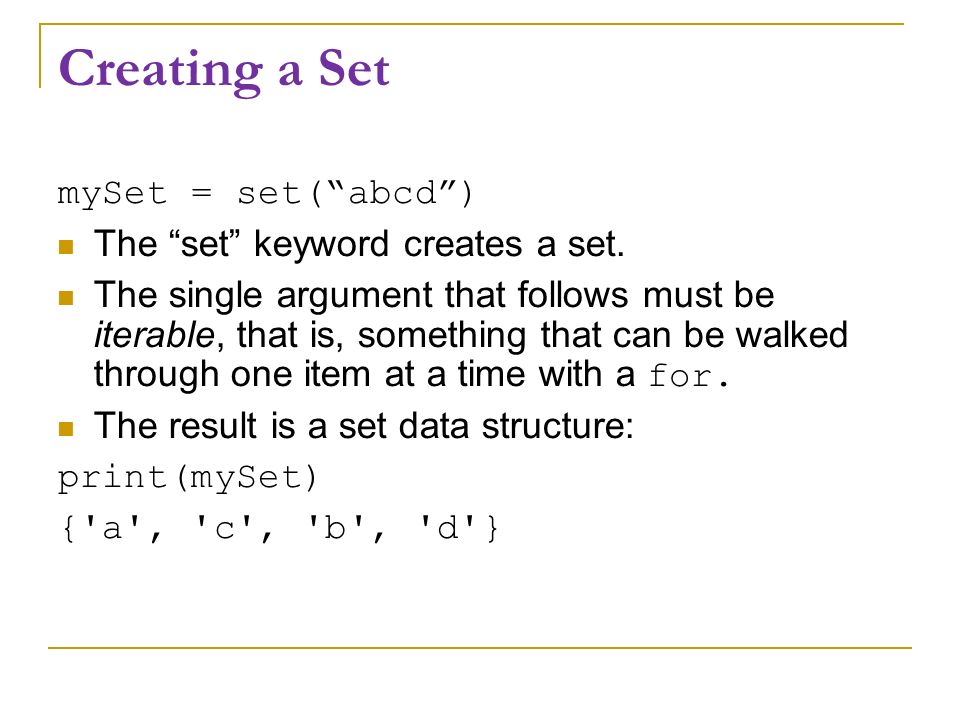The image size is (960, 720).
Task: Click 'The result is a set data structure:'
Action: 363,426
